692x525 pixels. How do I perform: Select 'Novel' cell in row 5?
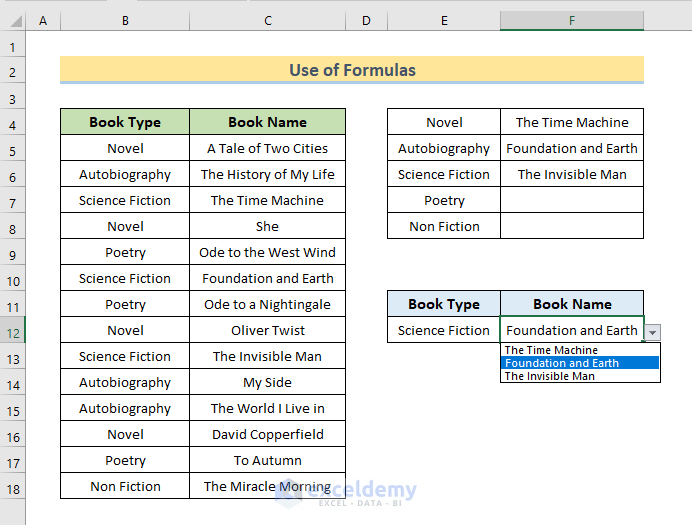click(x=125, y=148)
